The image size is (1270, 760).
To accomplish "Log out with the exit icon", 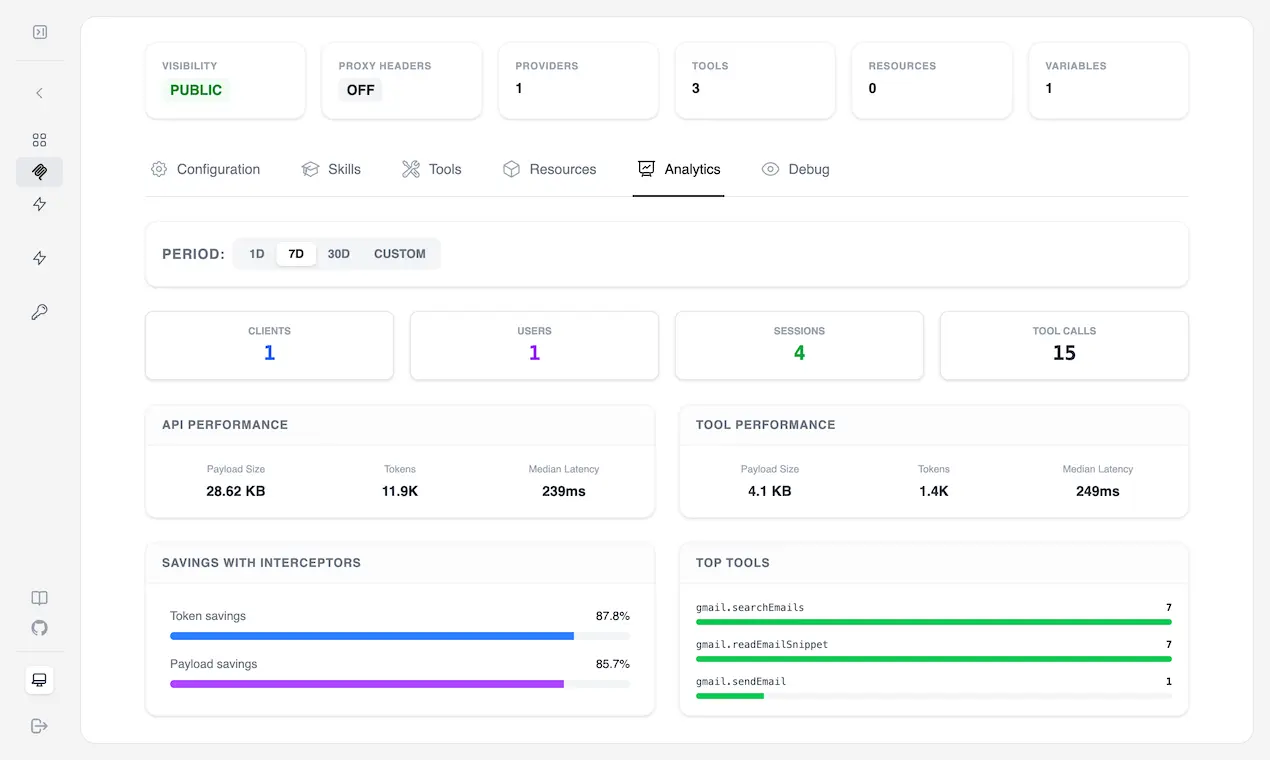I will (40, 726).
